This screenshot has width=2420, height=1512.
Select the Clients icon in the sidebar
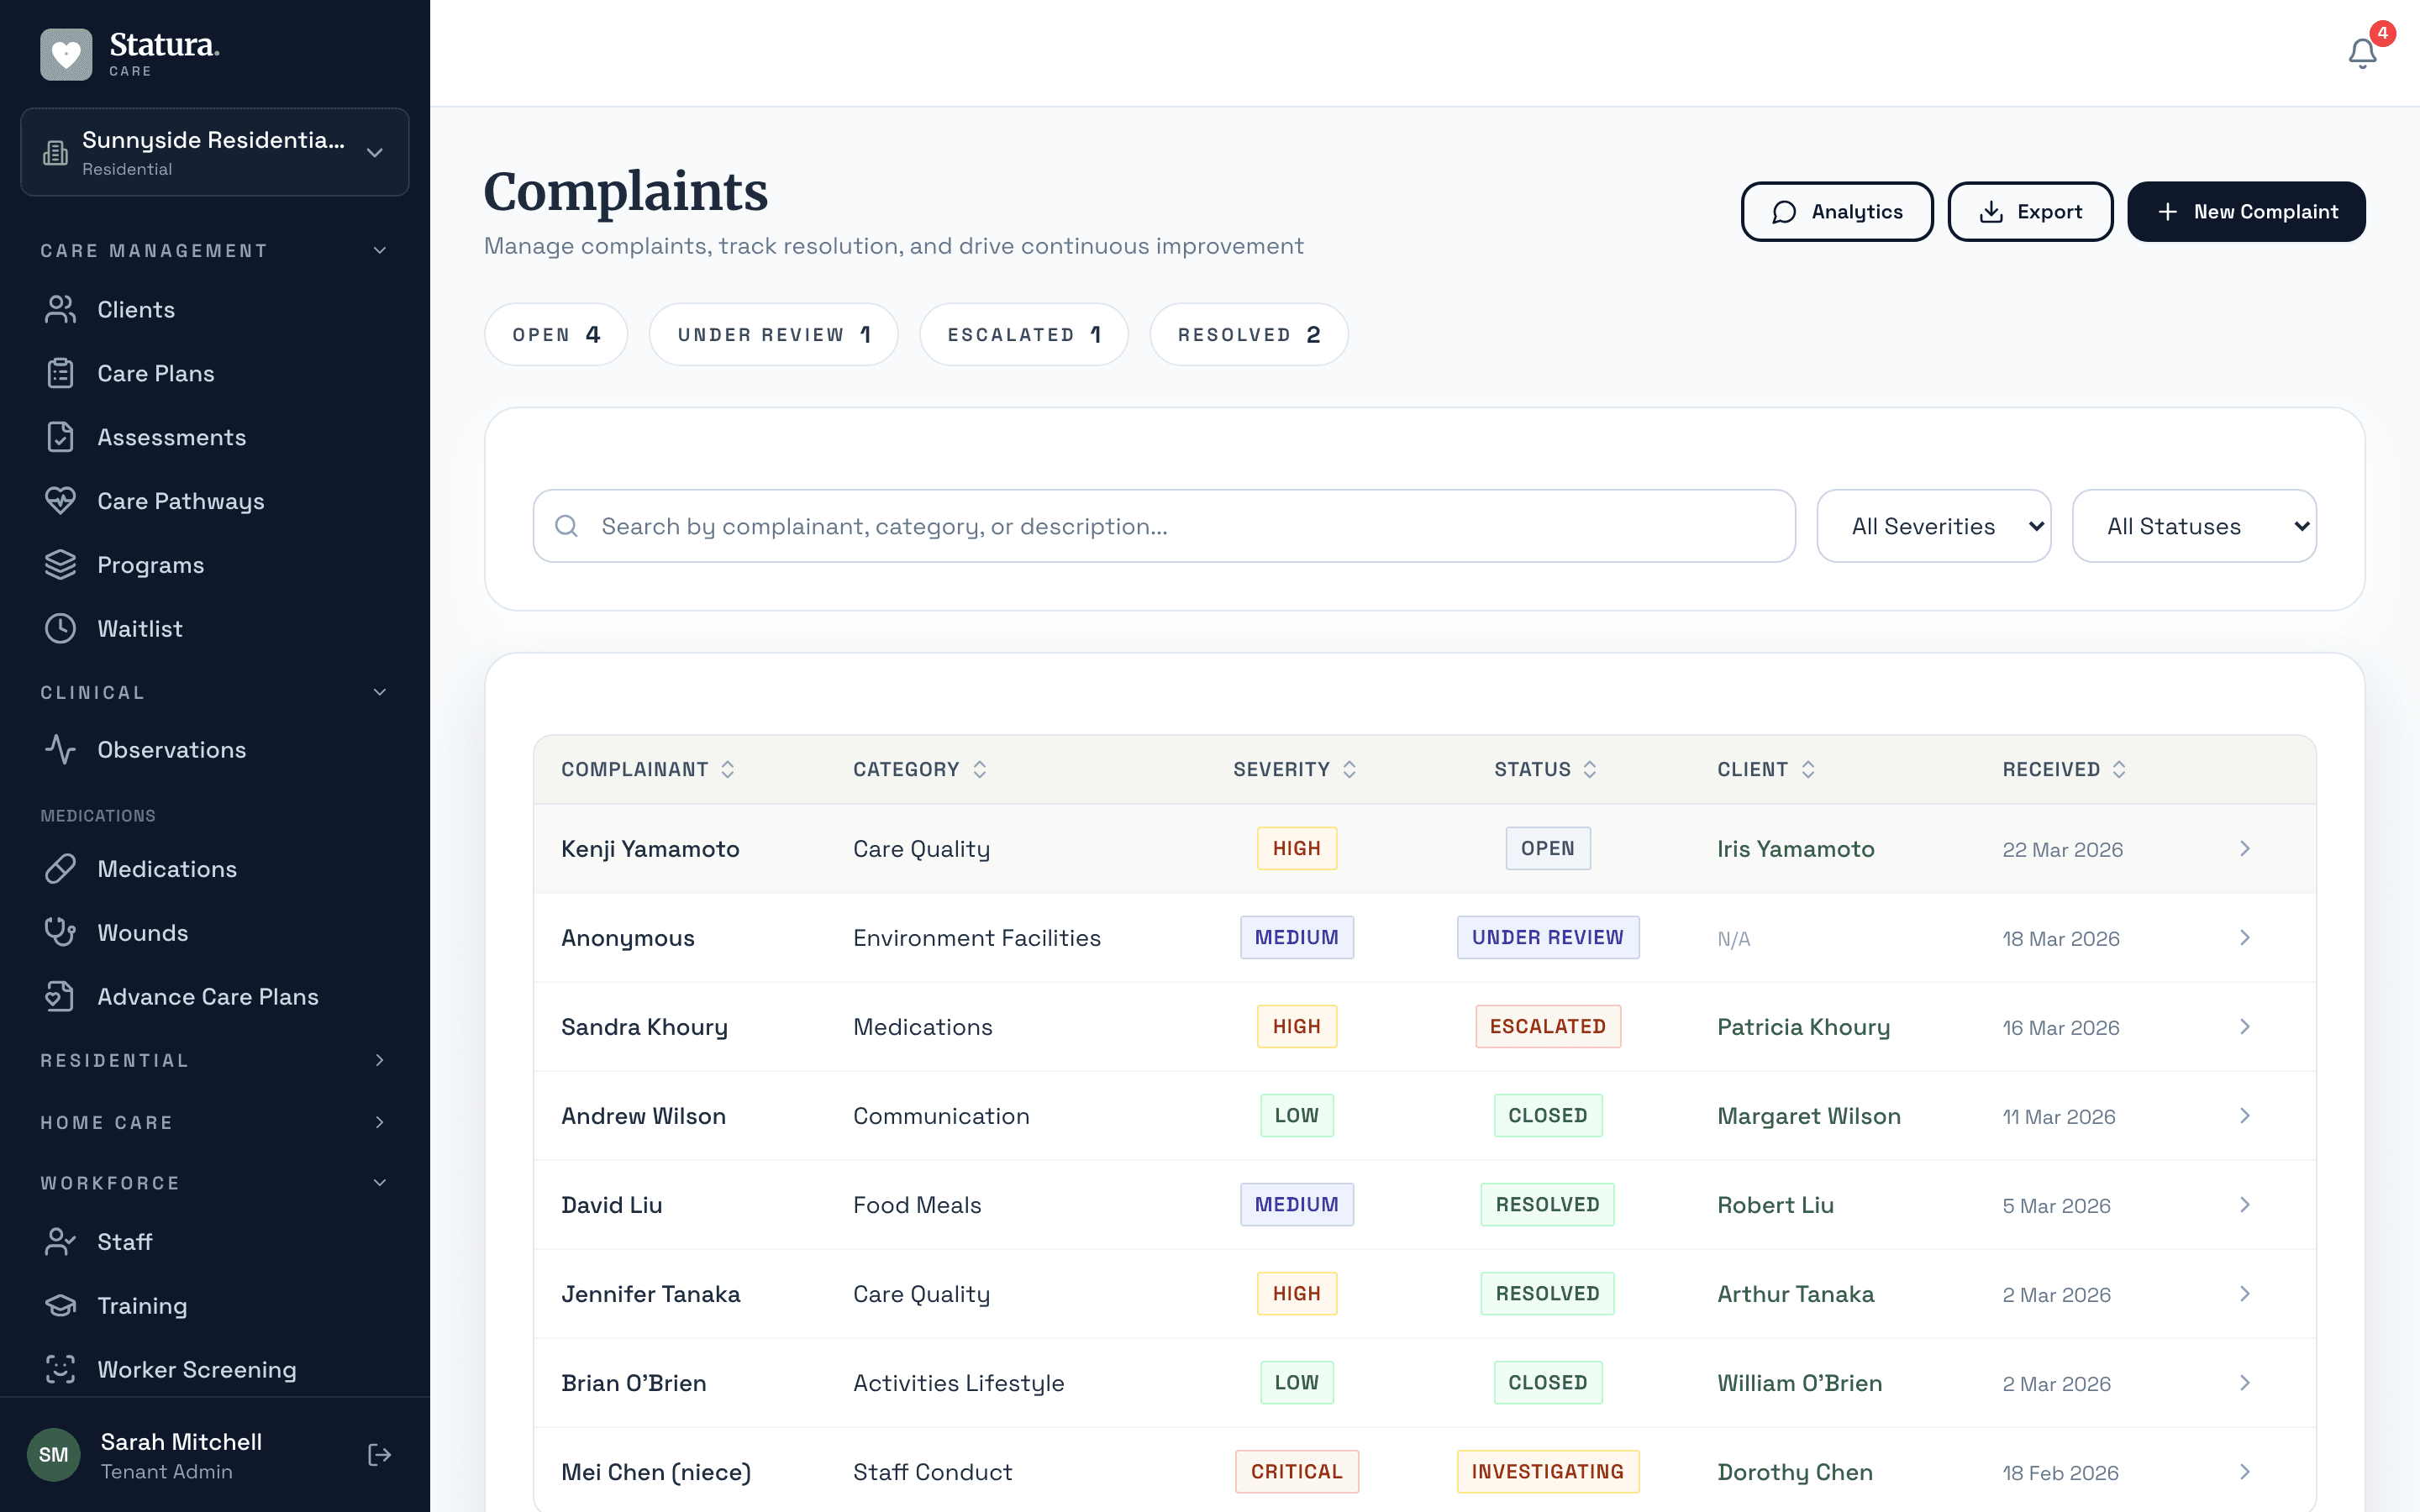60,309
